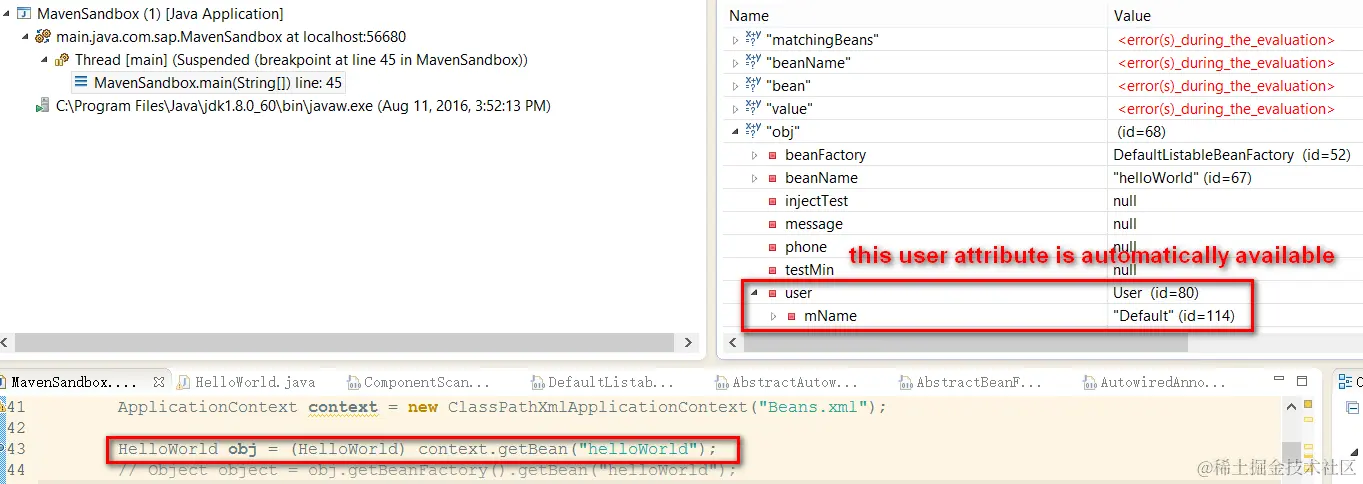1363x484 pixels.
Task: Click the Expressions view scrollbar left arrow
Action: 735,342
